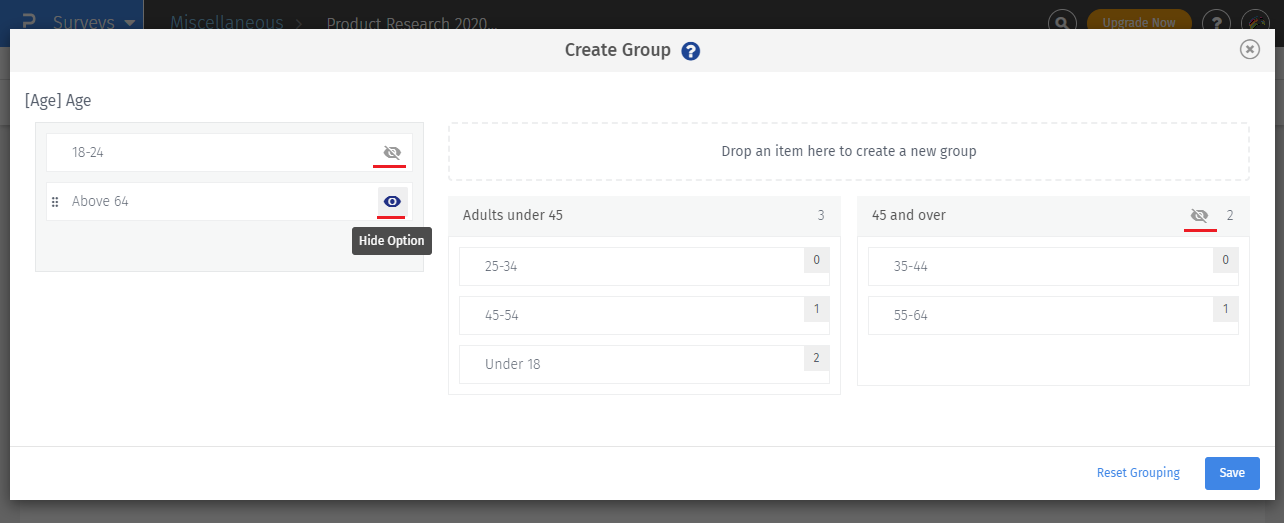Select the 35-44 item in 45 and over
The height and width of the screenshot is (523, 1284).
coord(1040,267)
